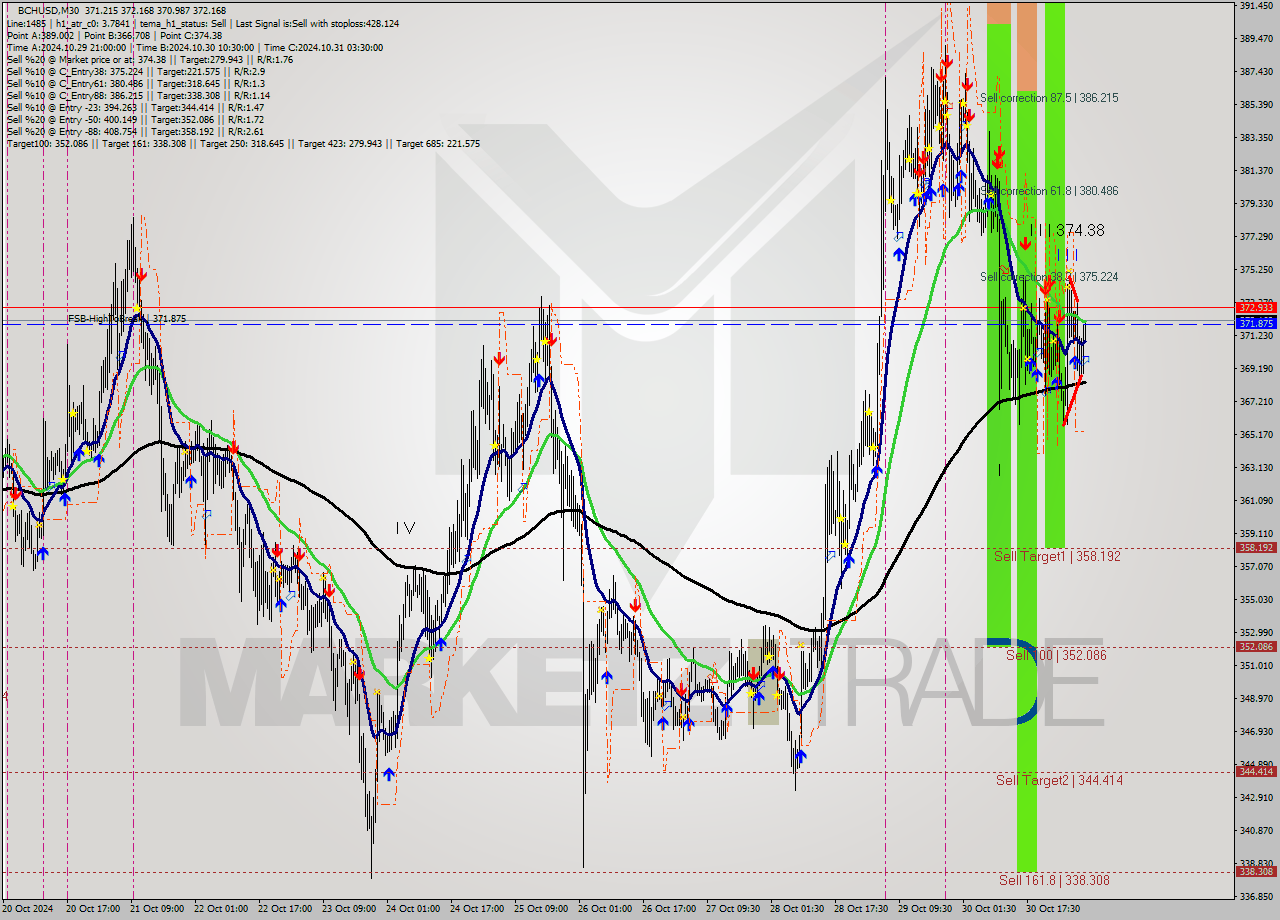The width and height of the screenshot is (1280, 920).
Task: Select the 'Sell correction 87.5 | 386.215' label
Action: (1049, 98)
